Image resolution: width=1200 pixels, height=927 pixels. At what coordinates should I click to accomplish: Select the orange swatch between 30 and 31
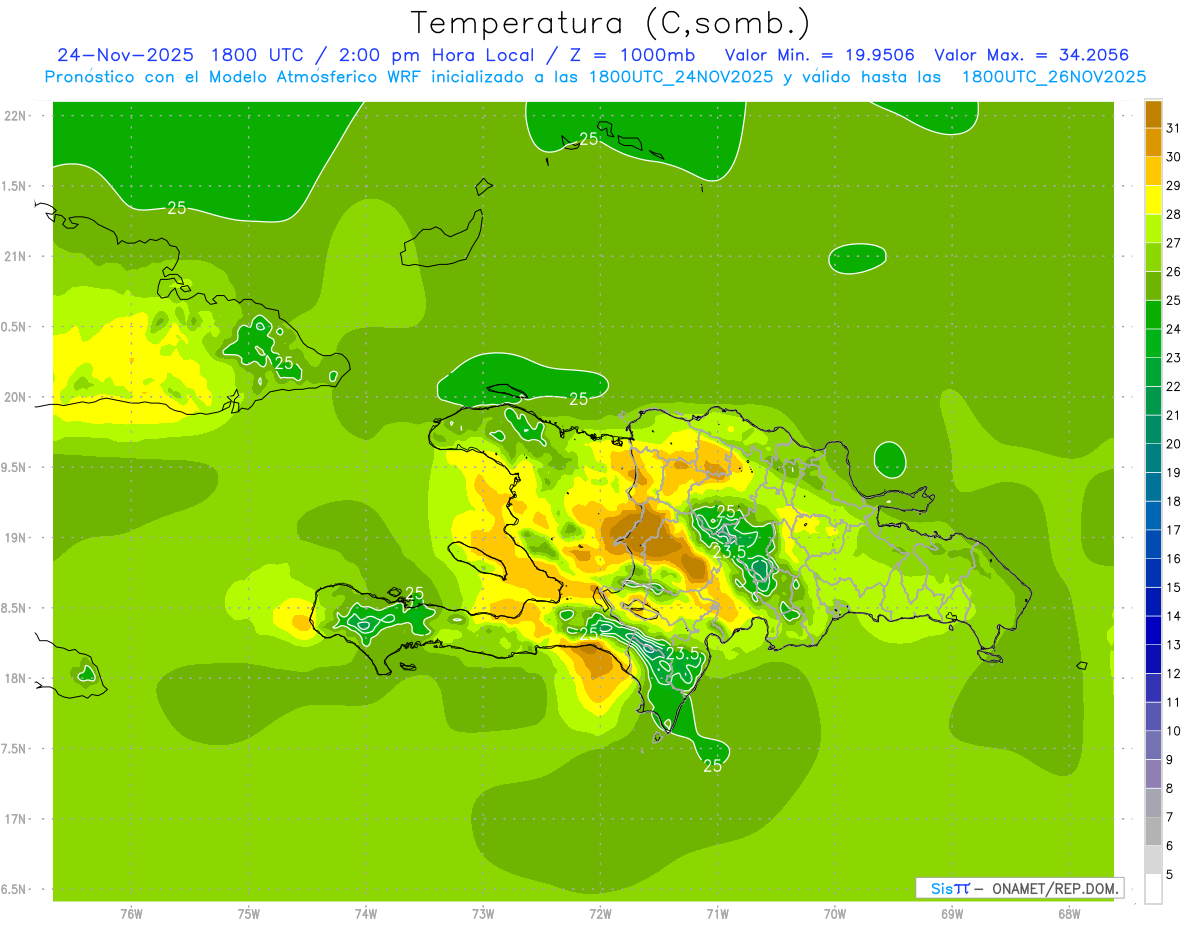point(1153,143)
